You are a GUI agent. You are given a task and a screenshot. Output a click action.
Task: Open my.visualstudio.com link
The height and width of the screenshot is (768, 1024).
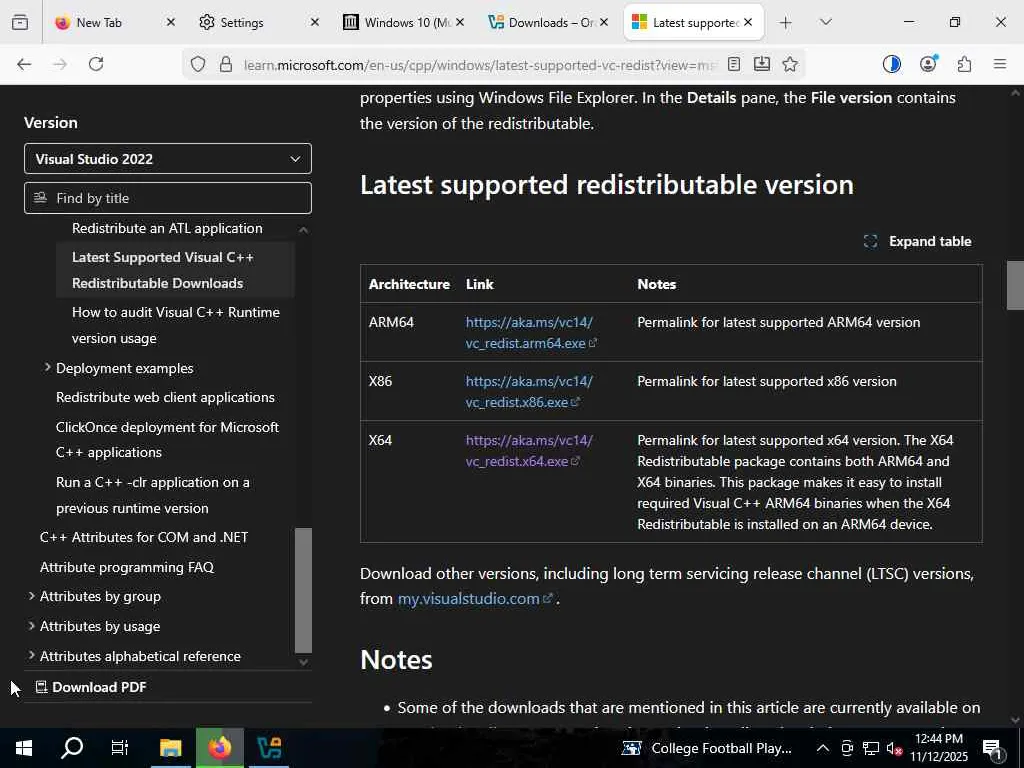point(475,598)
